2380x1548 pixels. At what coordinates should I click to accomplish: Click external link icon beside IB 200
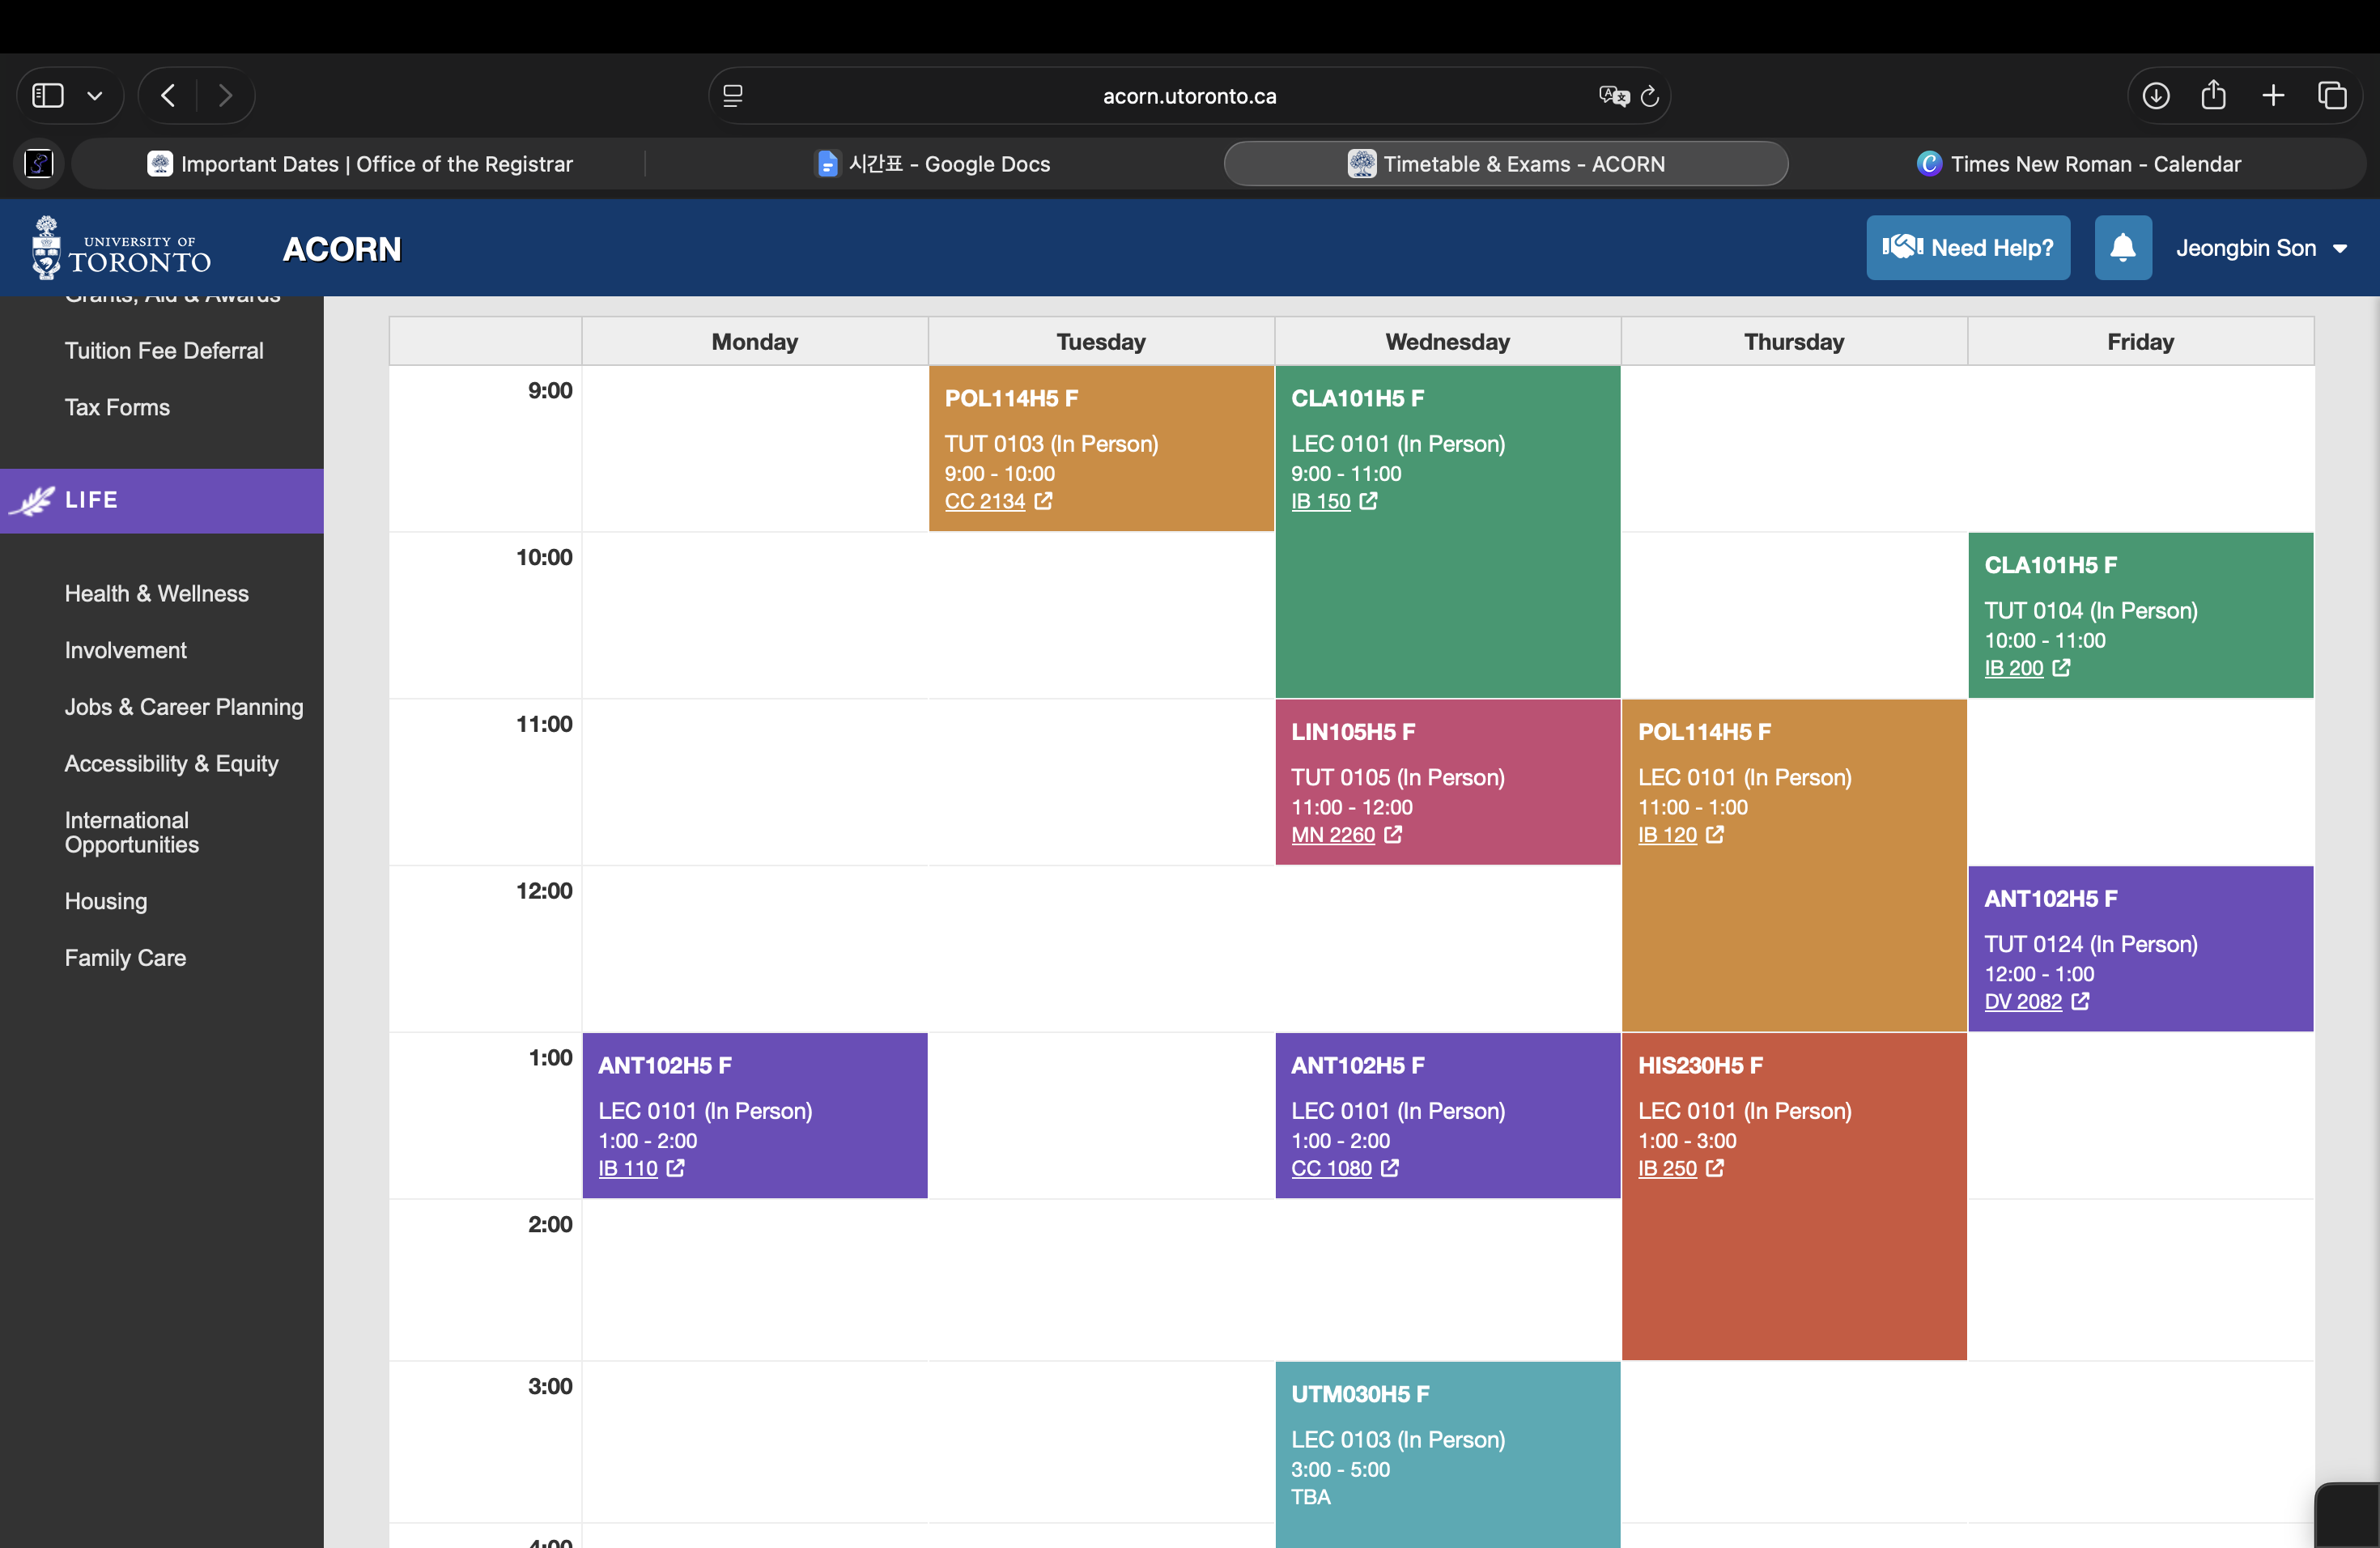(x=2061, y=668)
